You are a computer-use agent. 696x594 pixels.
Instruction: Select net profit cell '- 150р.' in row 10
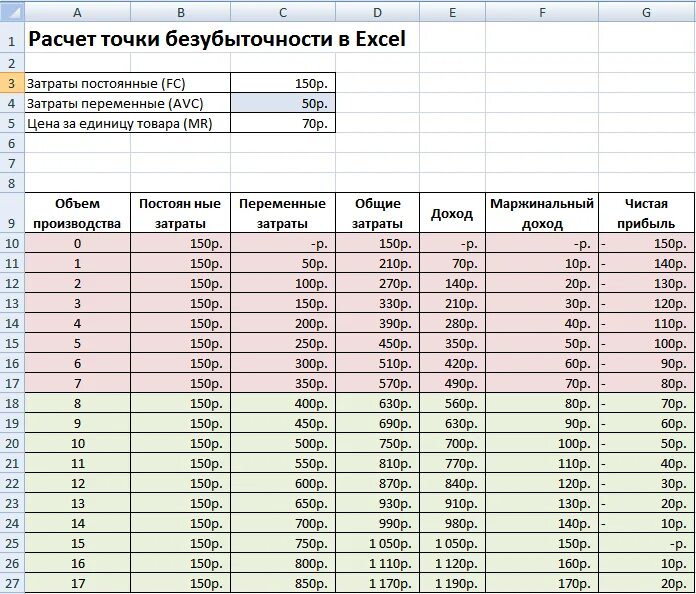(x=646, y=243)
